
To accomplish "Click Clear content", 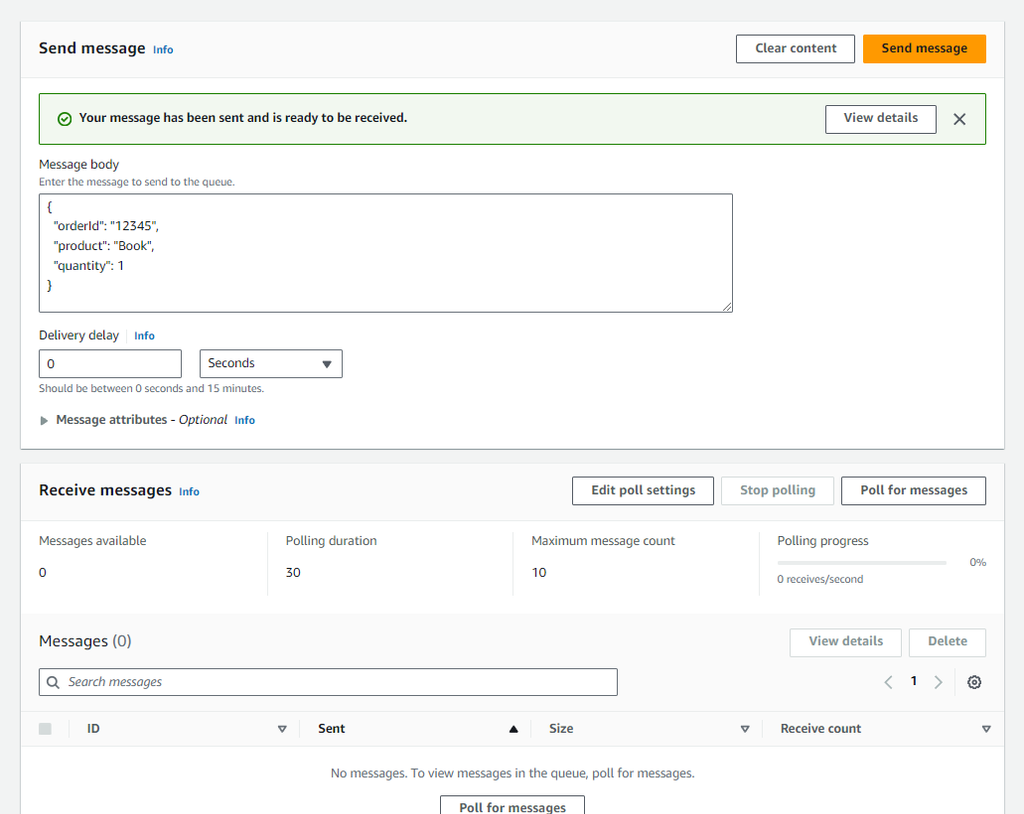I will 795,48.
